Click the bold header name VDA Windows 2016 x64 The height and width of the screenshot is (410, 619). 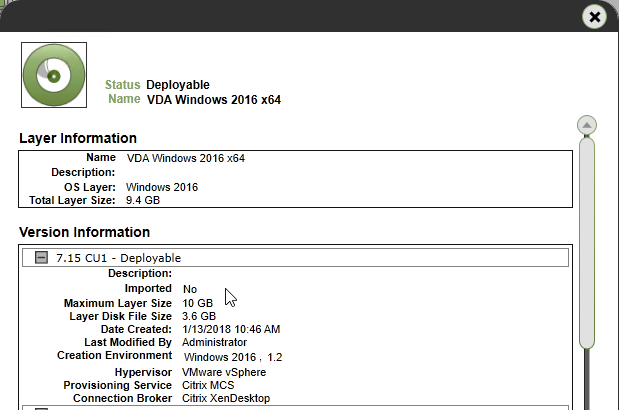pyautogui.click(x=214, y=100)
